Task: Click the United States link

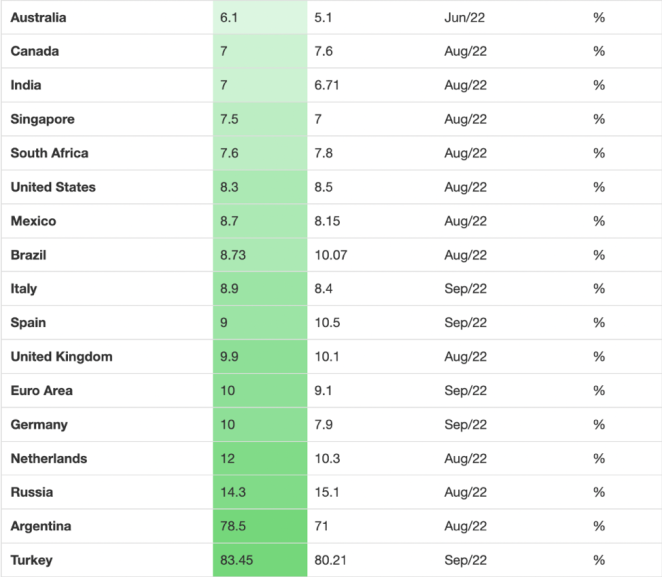Action: click(x=53, y=187)
